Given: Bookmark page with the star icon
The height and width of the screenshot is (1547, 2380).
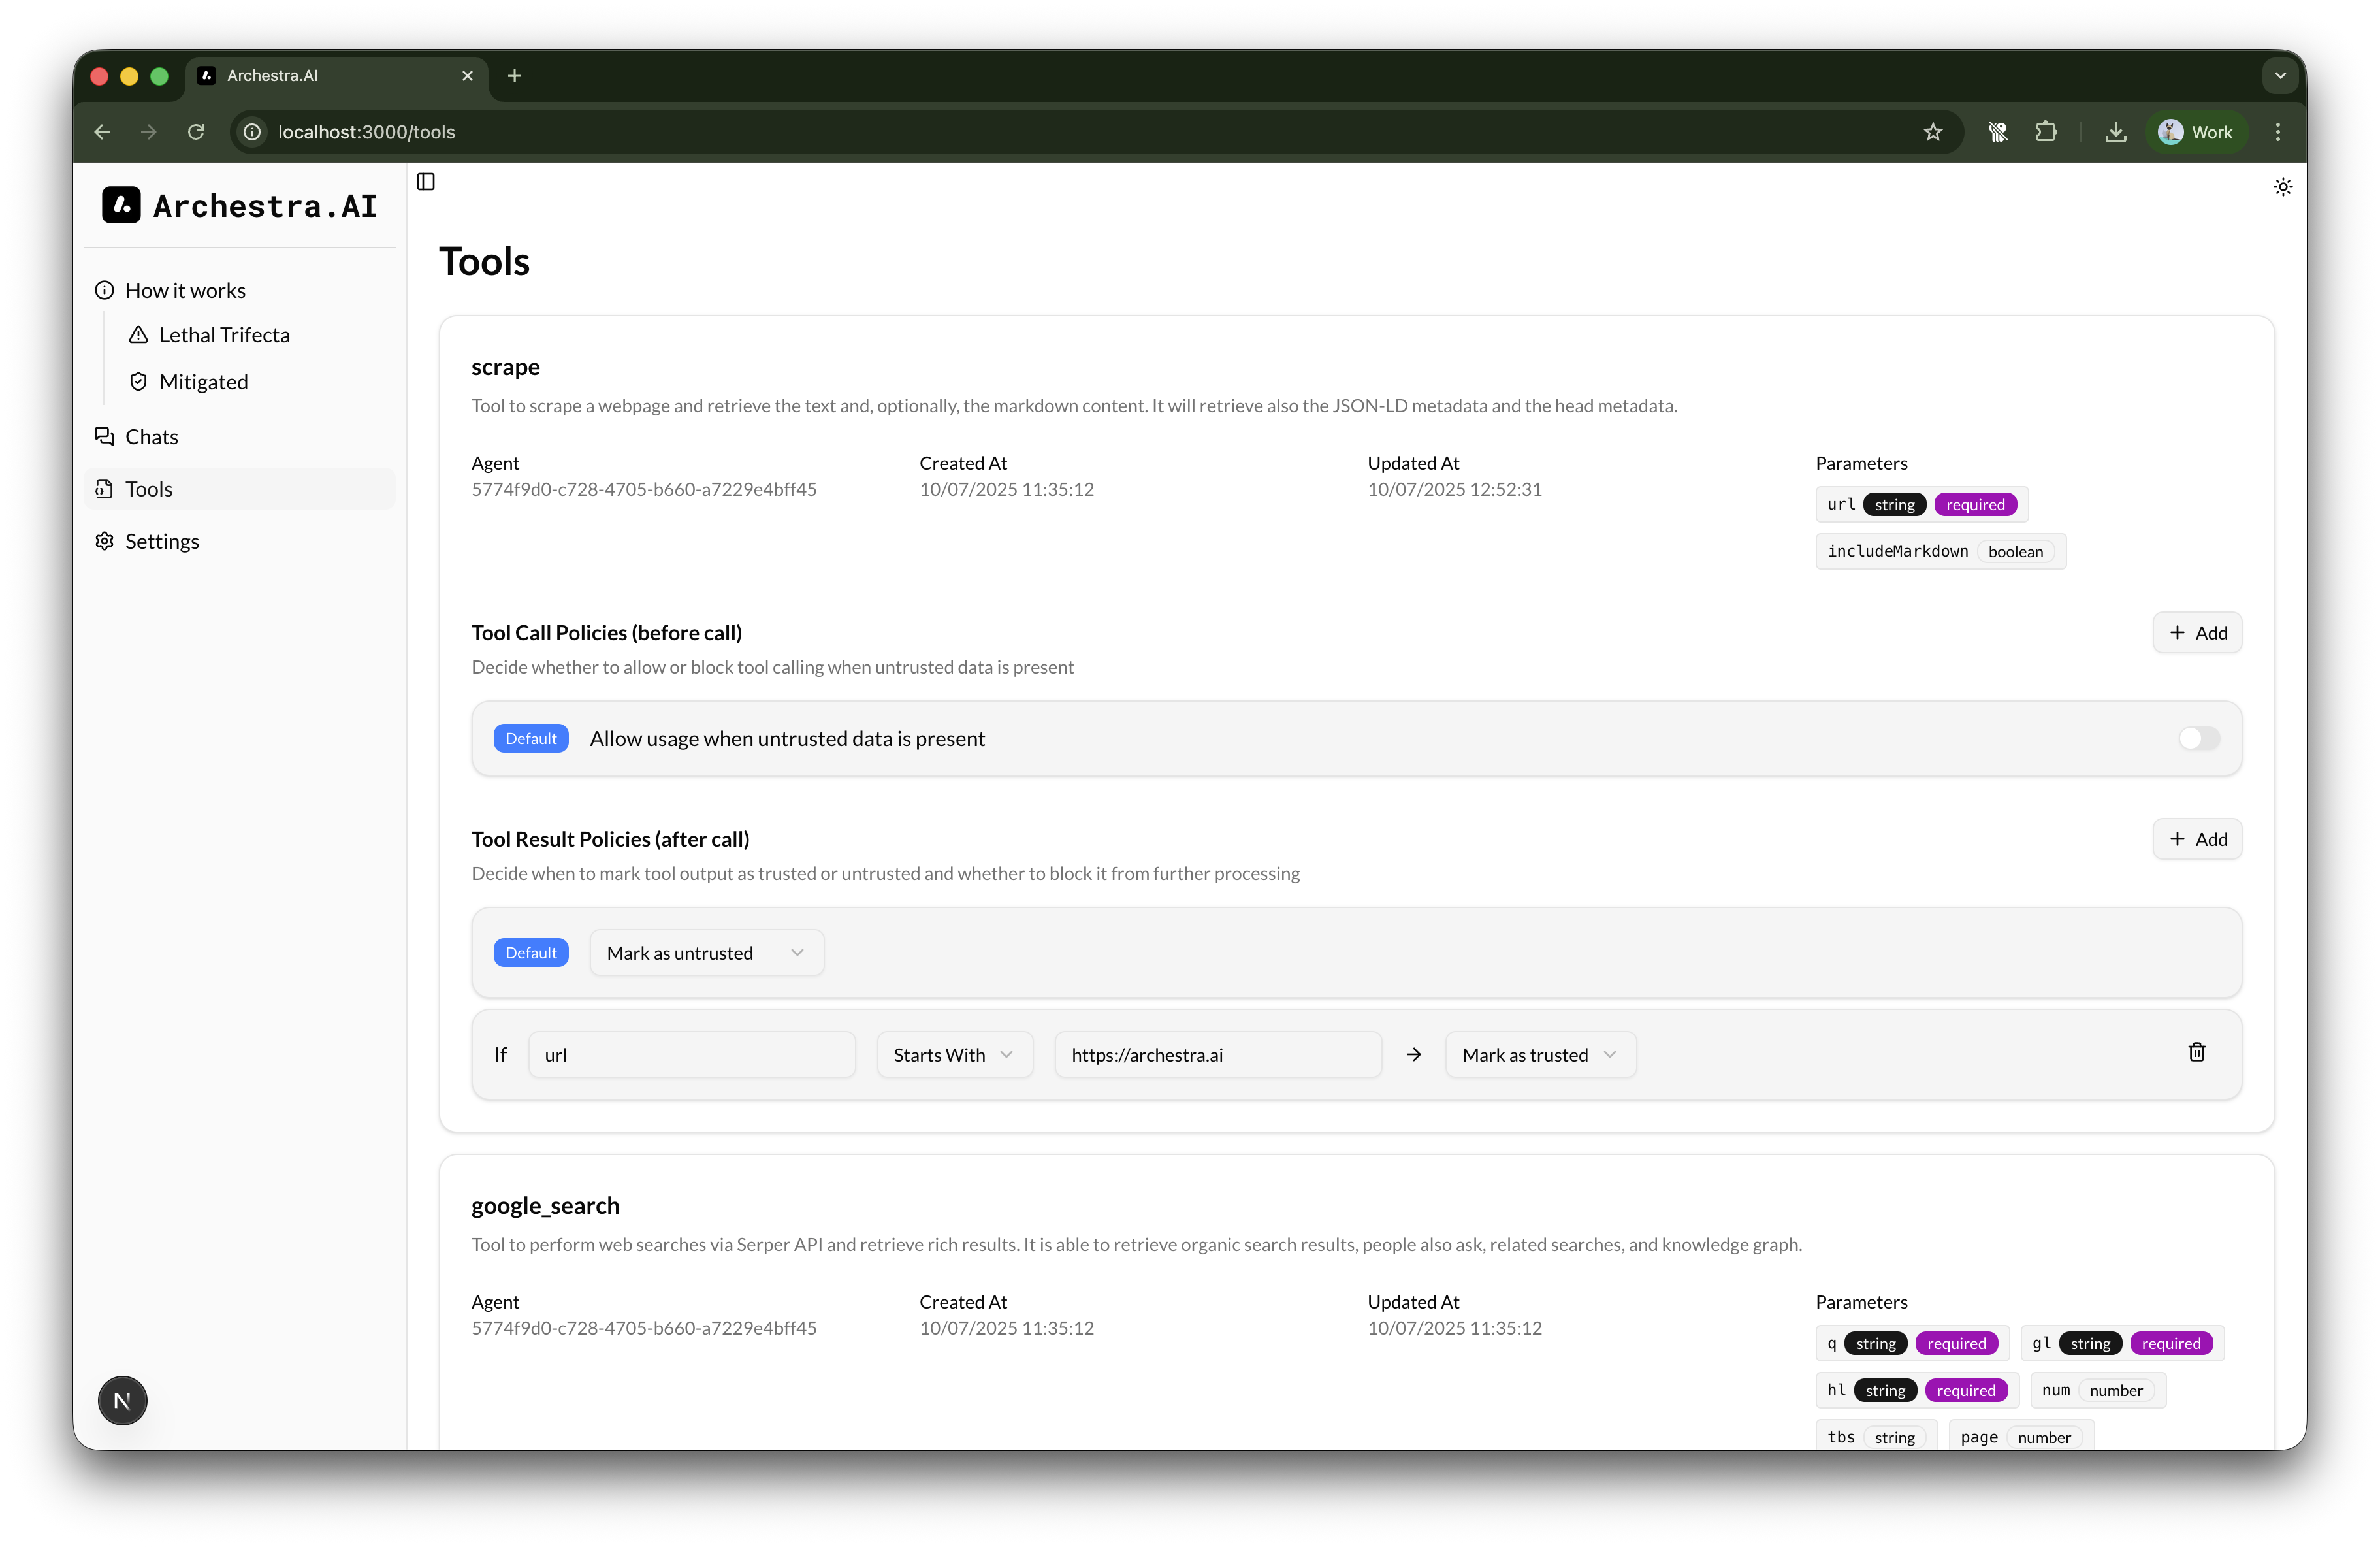Looking at the screenshot, I should 1932,132.
